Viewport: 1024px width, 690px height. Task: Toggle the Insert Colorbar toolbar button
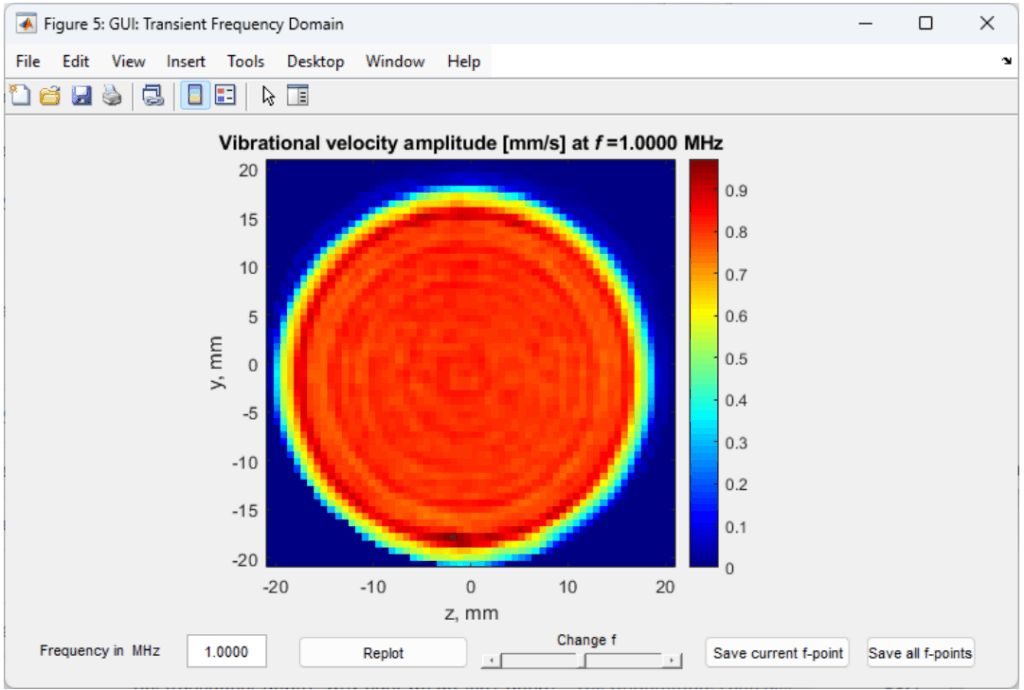coord(195,96)
